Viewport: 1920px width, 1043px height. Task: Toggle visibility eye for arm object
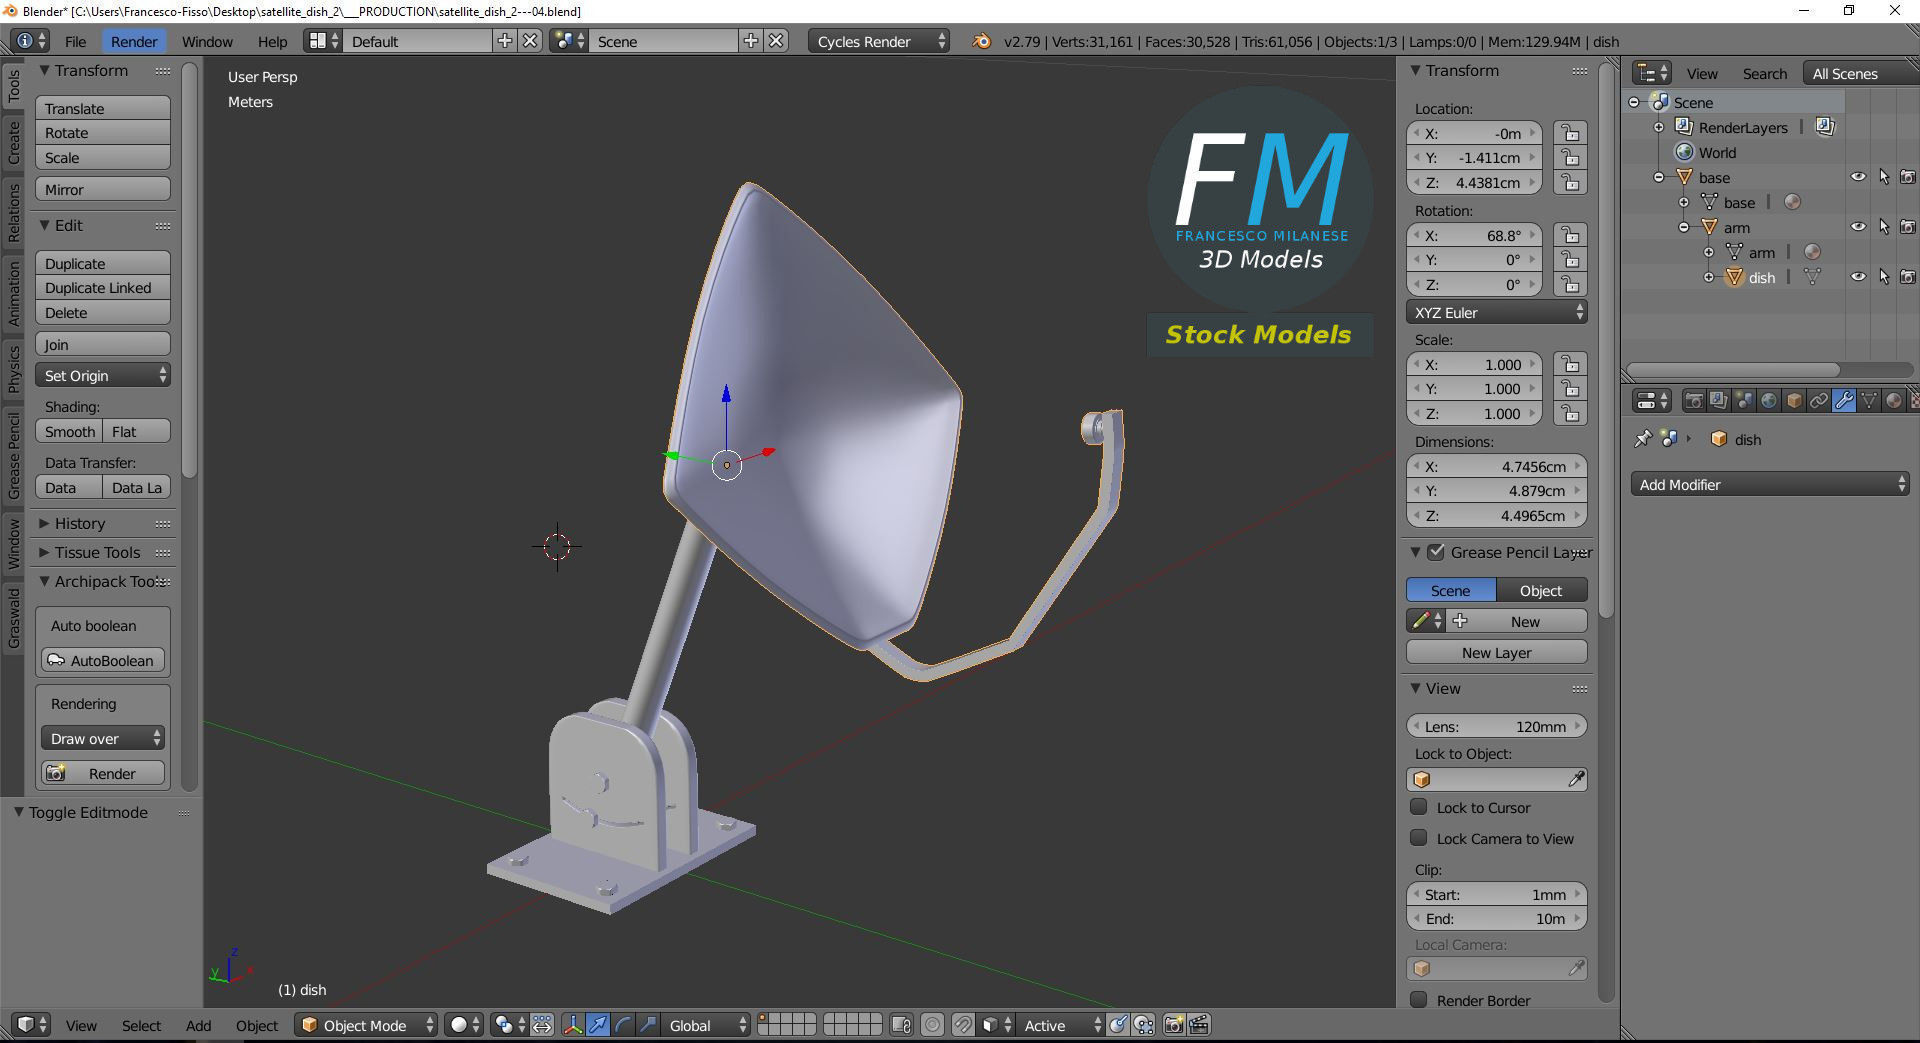[1858, 227]
